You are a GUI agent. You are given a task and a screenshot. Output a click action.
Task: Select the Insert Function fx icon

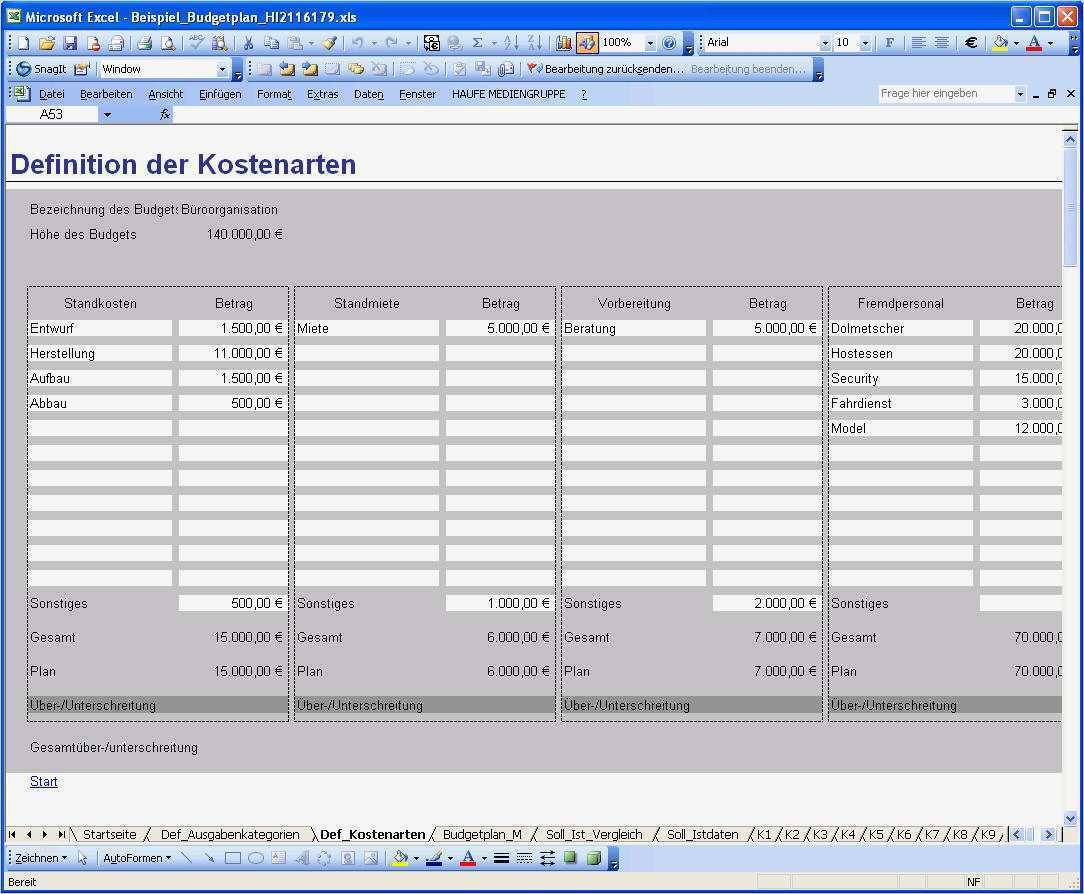point(165,113)
